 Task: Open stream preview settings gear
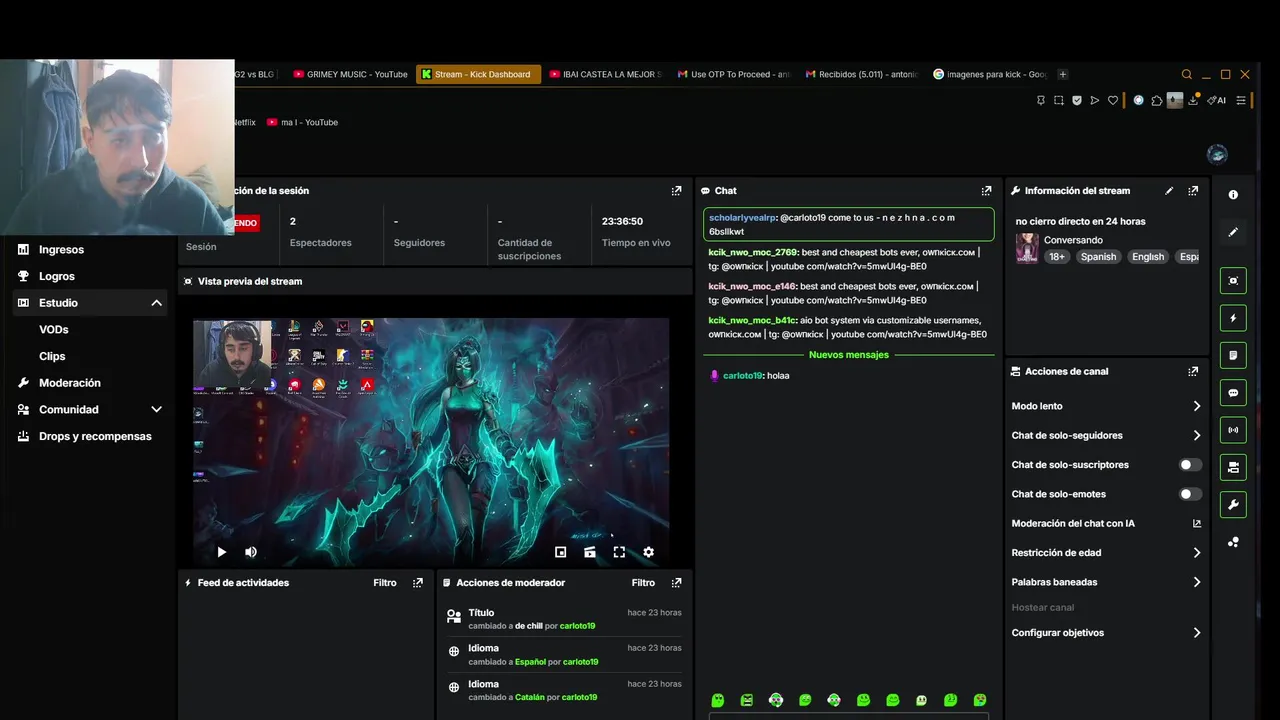[x=648, y=552]
